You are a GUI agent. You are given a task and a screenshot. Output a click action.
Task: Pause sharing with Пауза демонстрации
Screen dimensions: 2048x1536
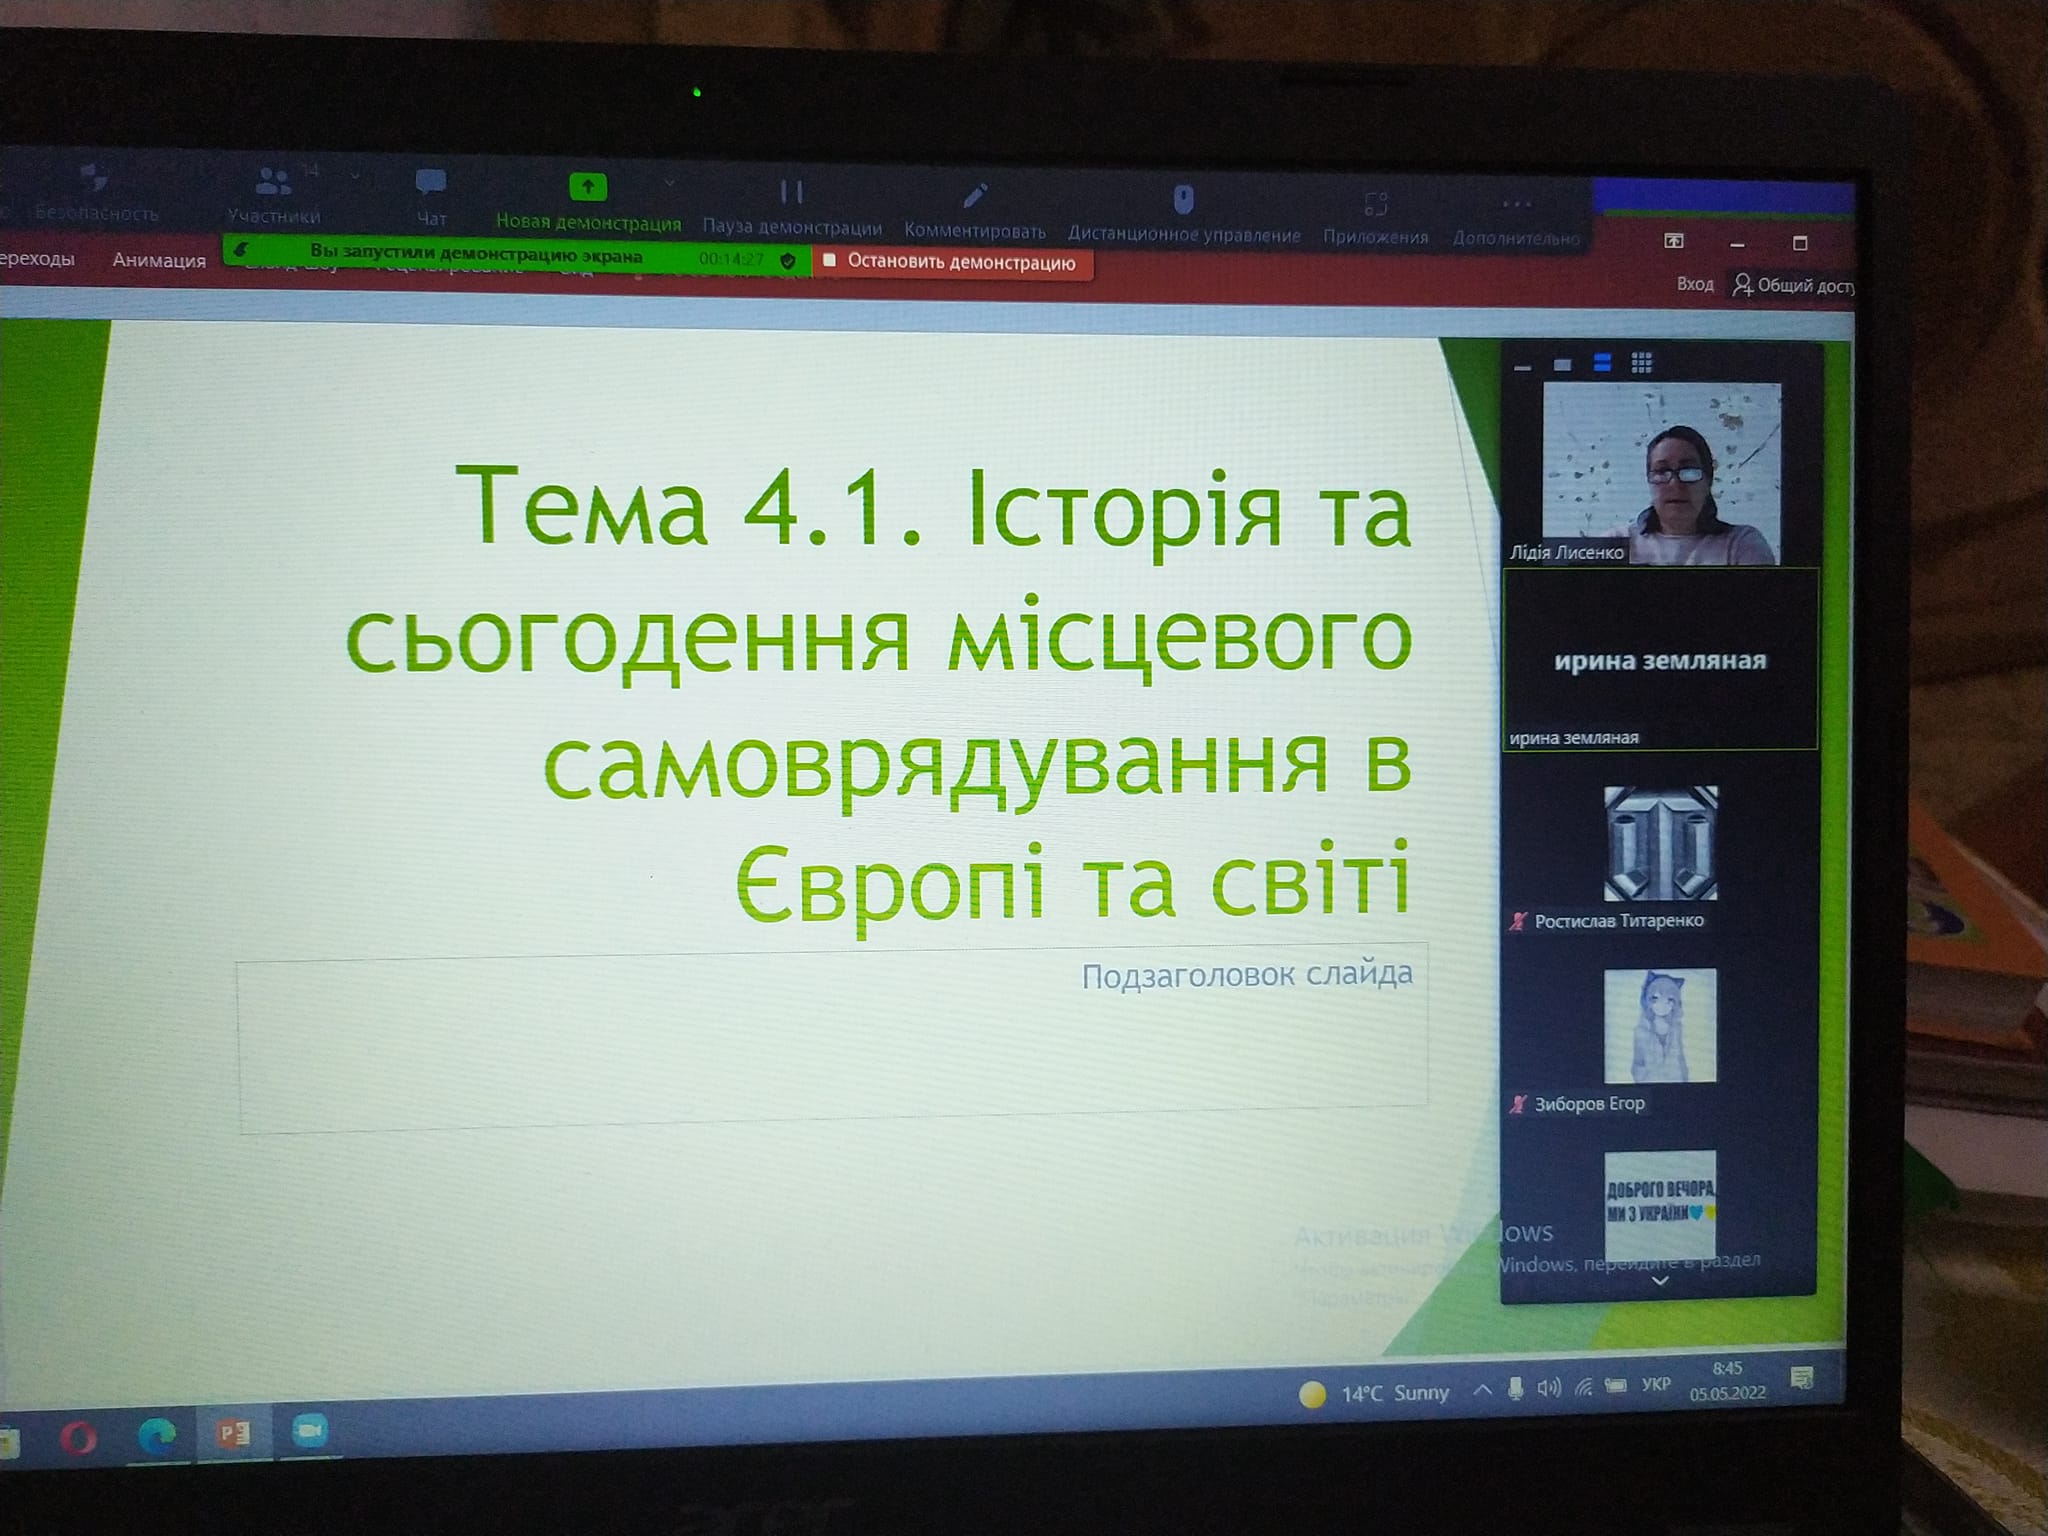click(x=792, y=207)
